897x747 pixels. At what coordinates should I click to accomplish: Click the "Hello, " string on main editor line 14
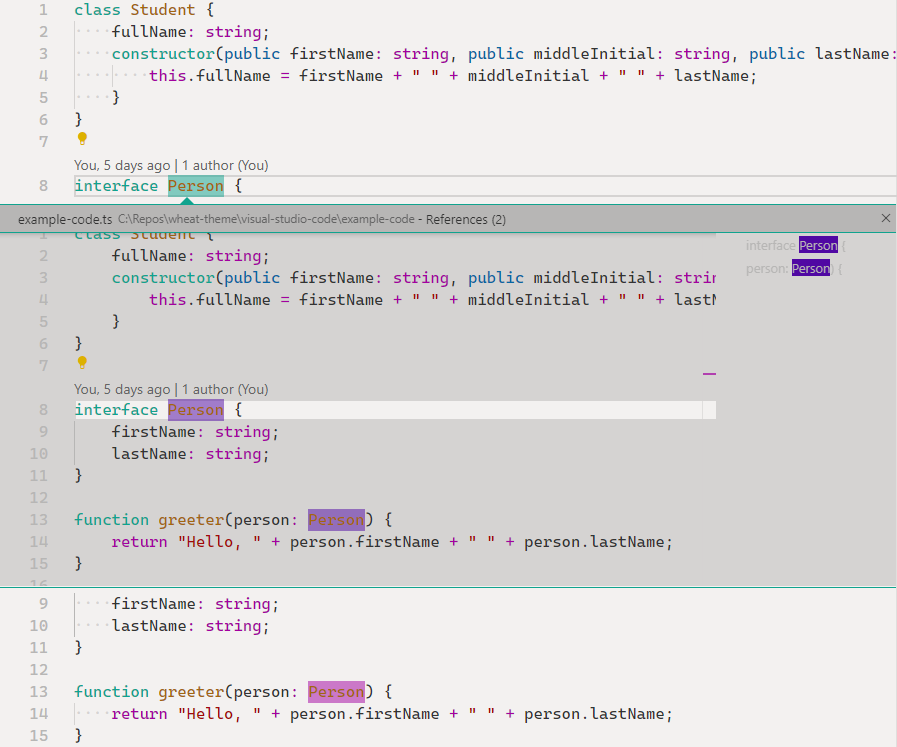(x=219, y=714)
